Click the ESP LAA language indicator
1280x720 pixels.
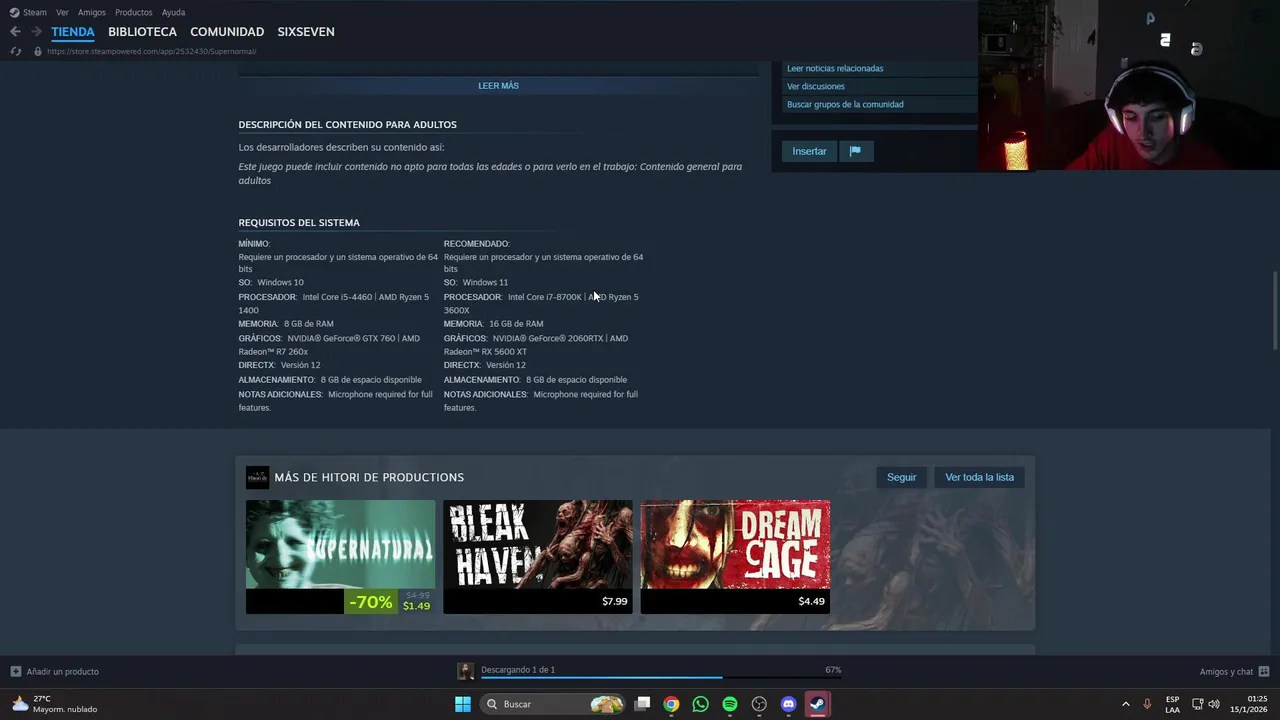pos(1172,704)
